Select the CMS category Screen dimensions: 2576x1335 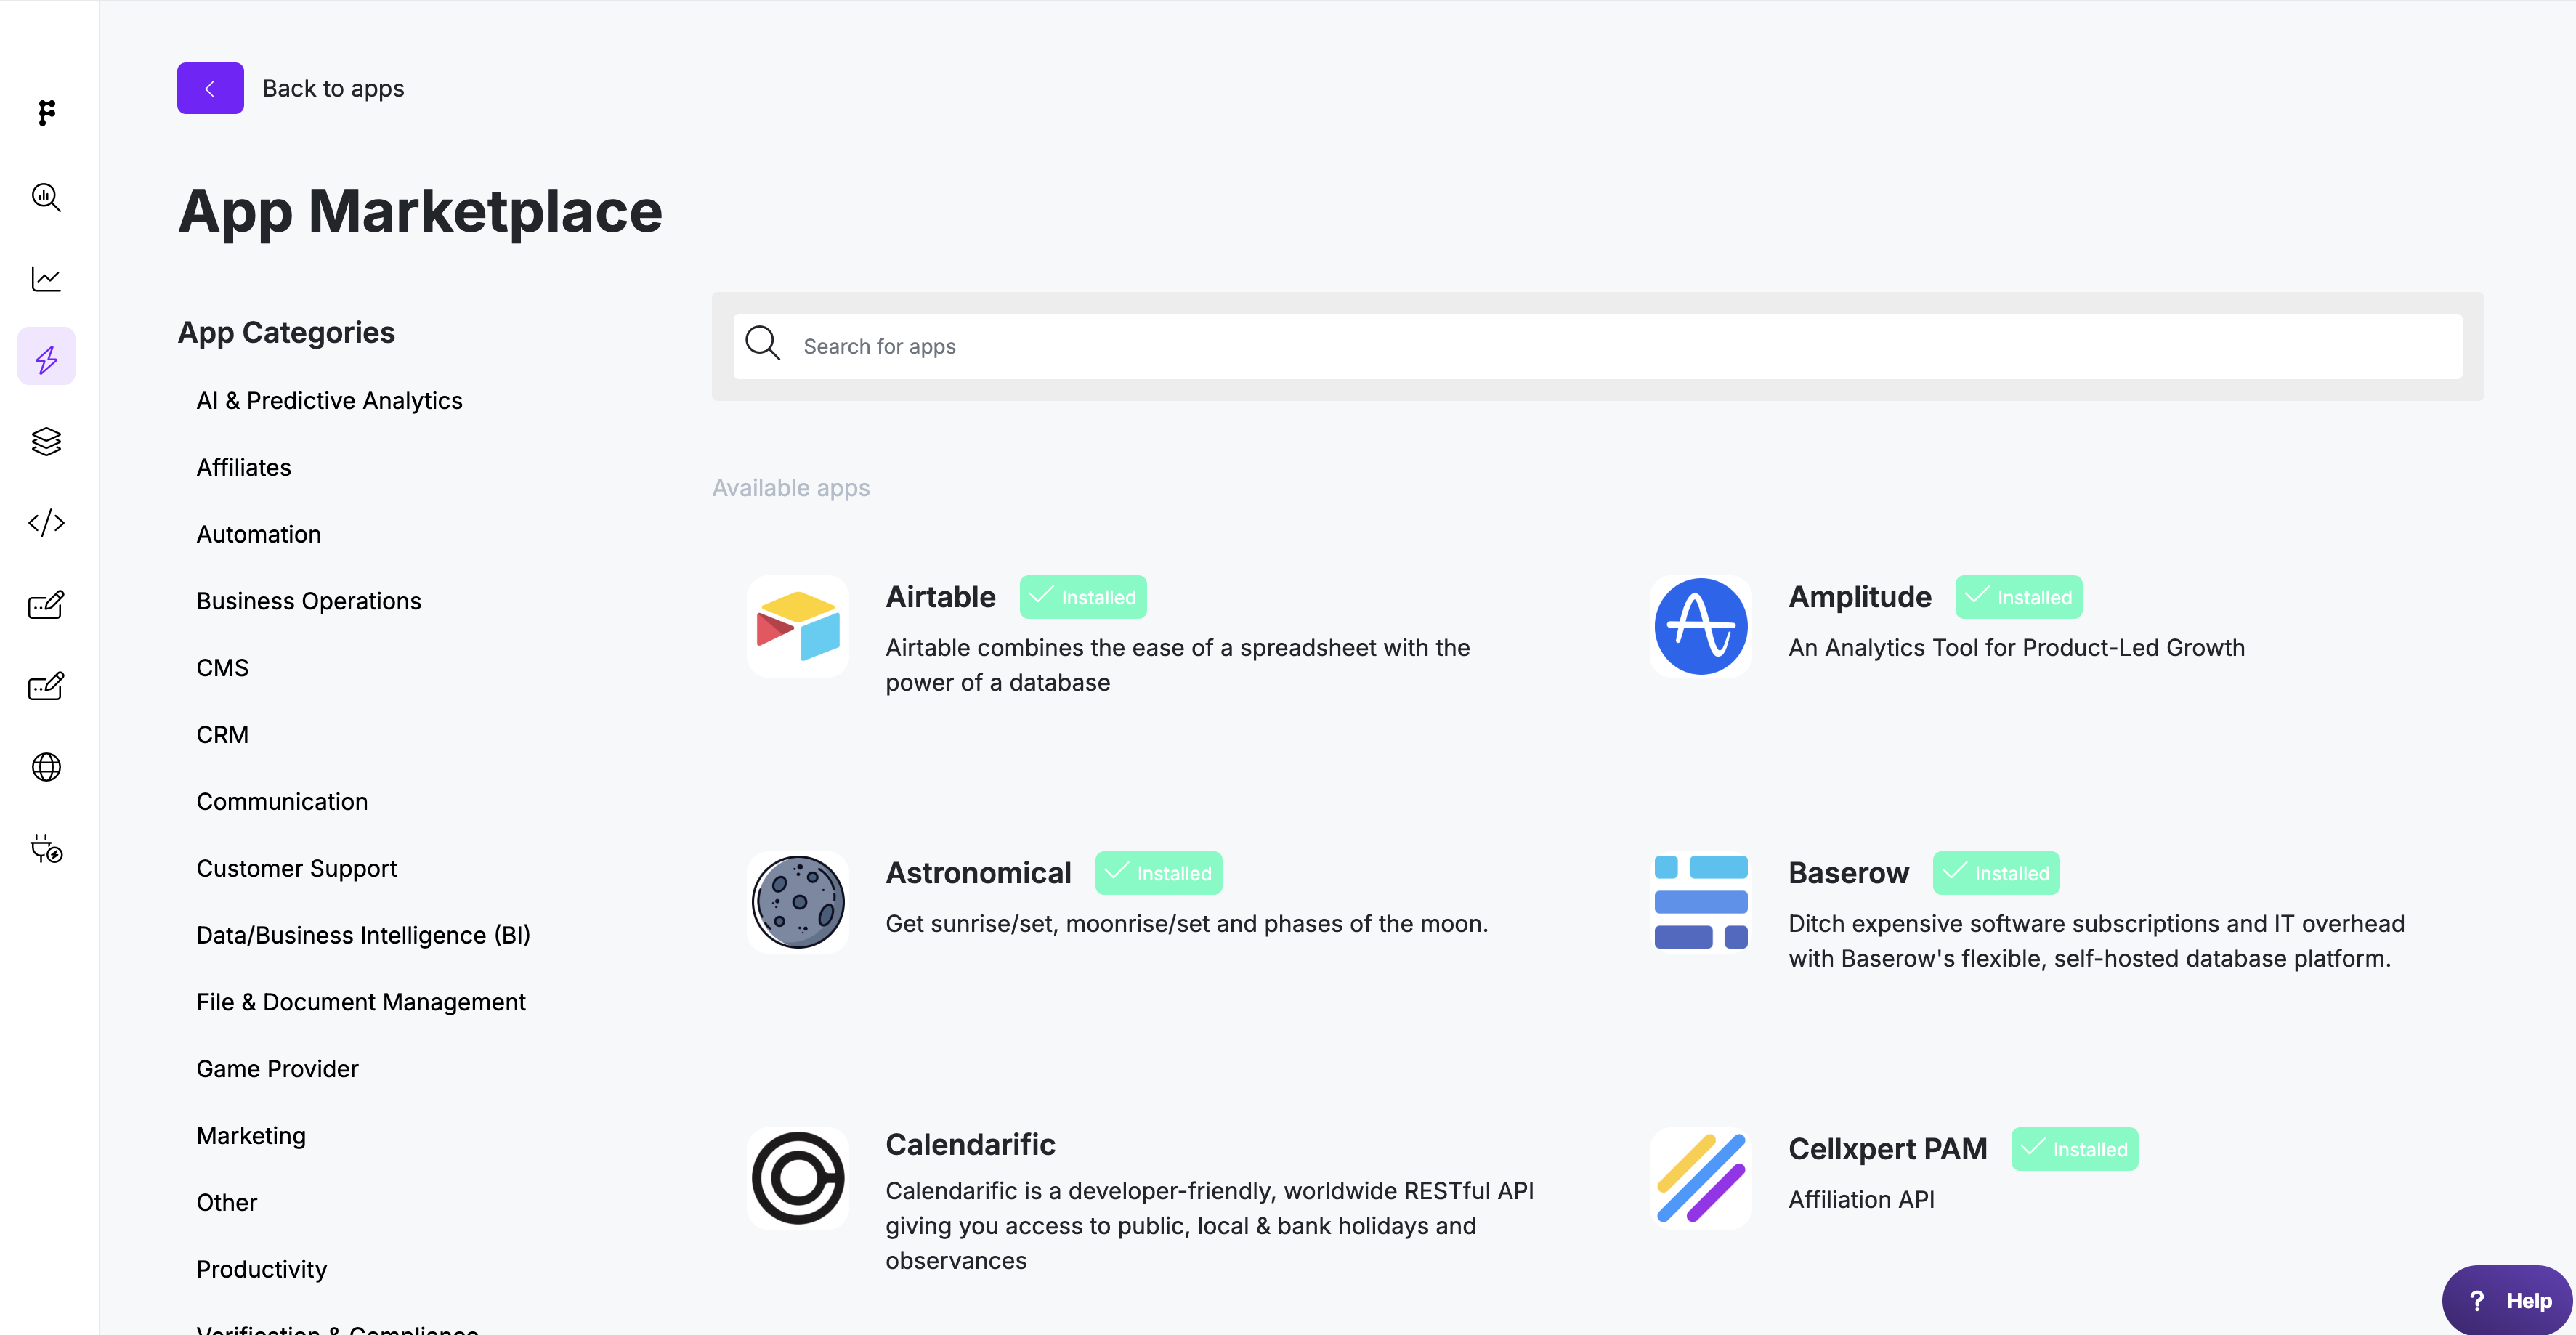click(x=222, y=668)
